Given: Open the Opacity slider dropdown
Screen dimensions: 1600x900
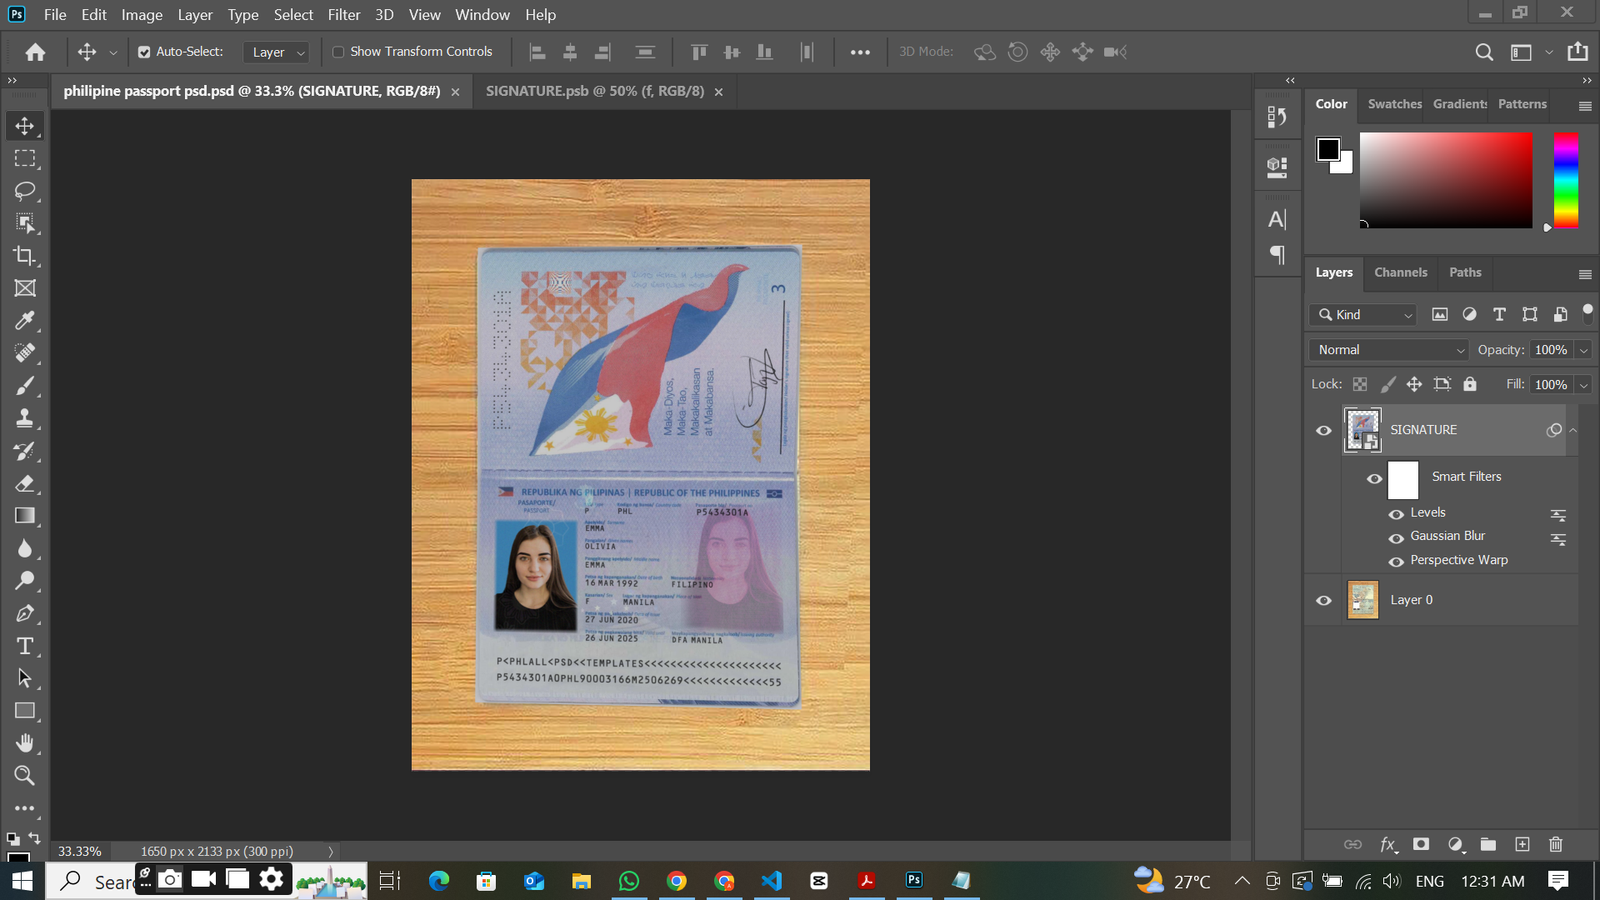Looking at the screenshot, I should coord(1584,350).
